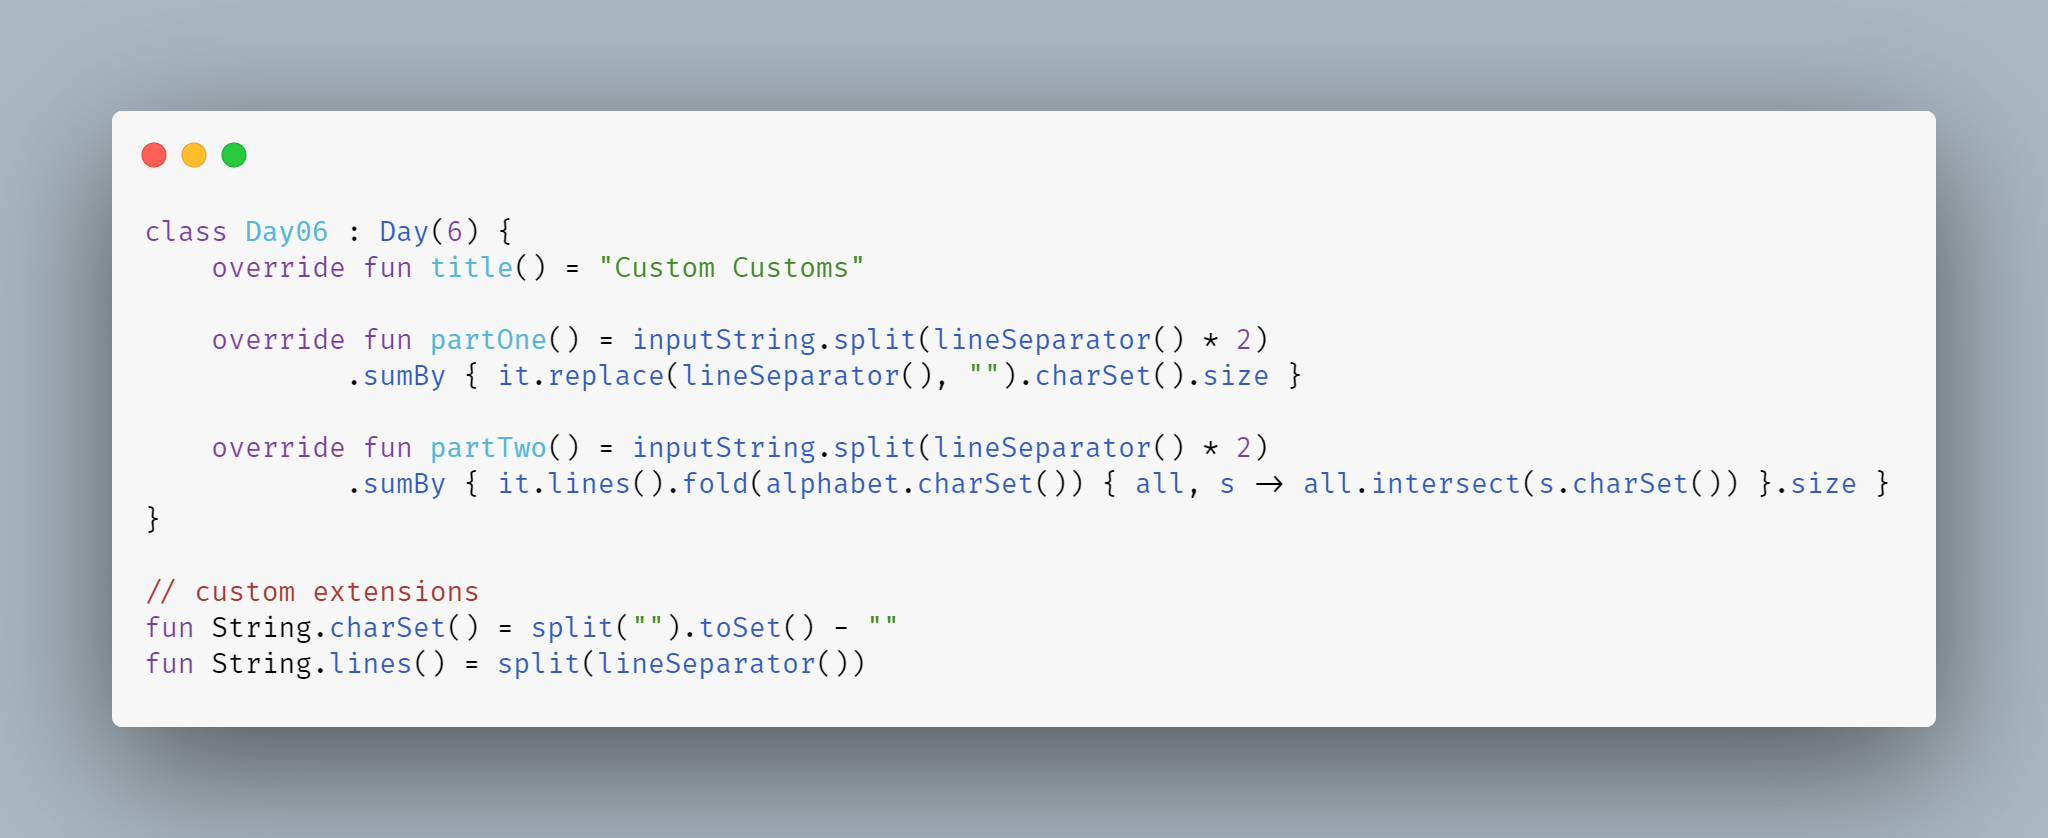Click charSet in the String.charSet declaration
Viewport: 2048px width, 838px height.
[387, 628]
